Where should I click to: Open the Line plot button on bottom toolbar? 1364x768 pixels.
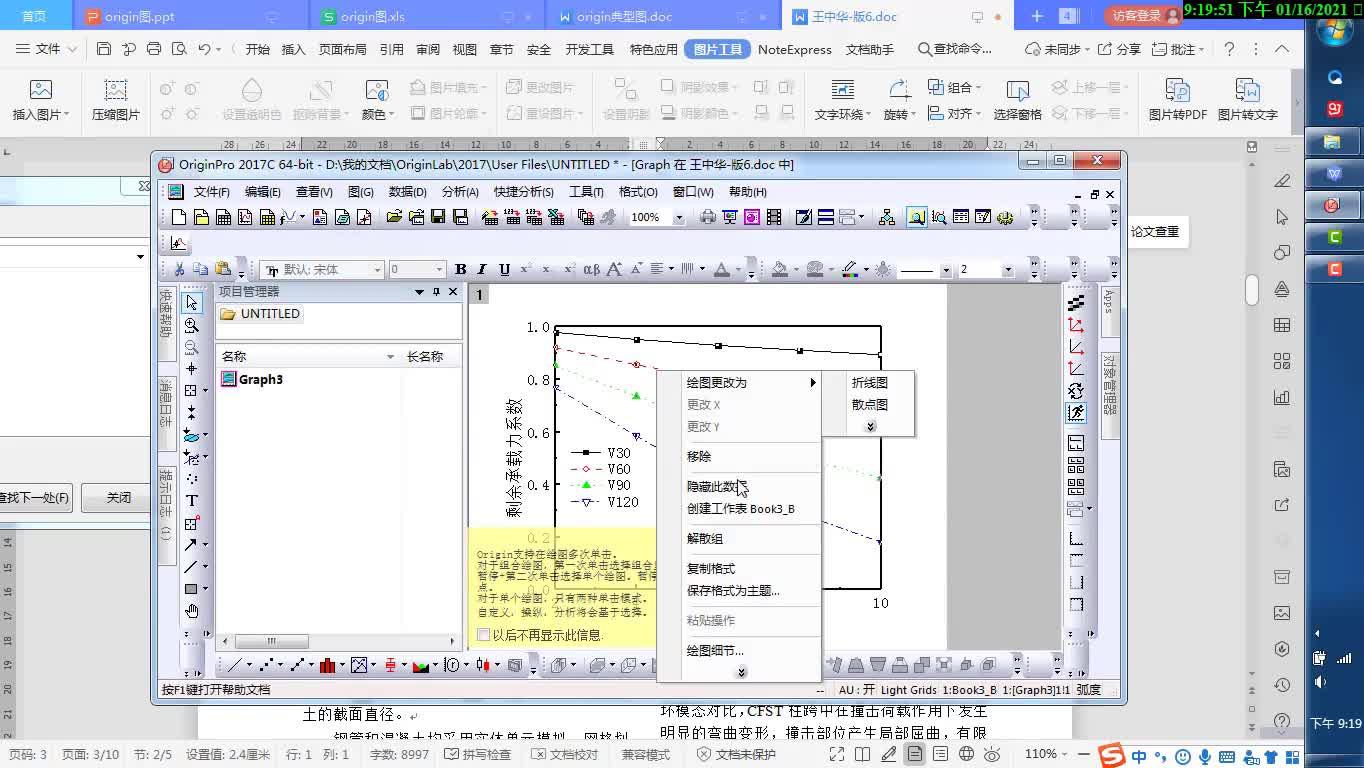coord(236,665)
